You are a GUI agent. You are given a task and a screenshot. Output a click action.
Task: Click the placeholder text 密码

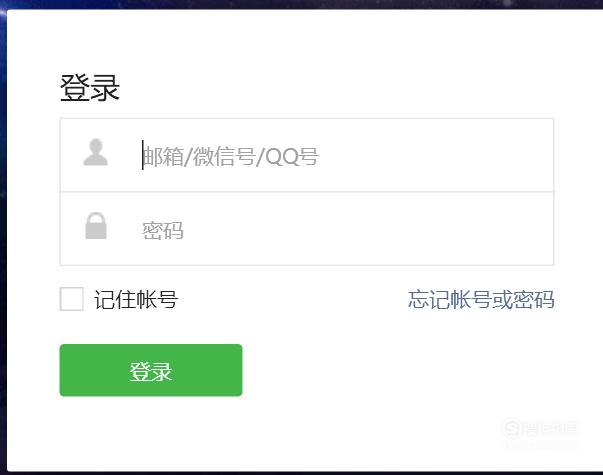163,230
